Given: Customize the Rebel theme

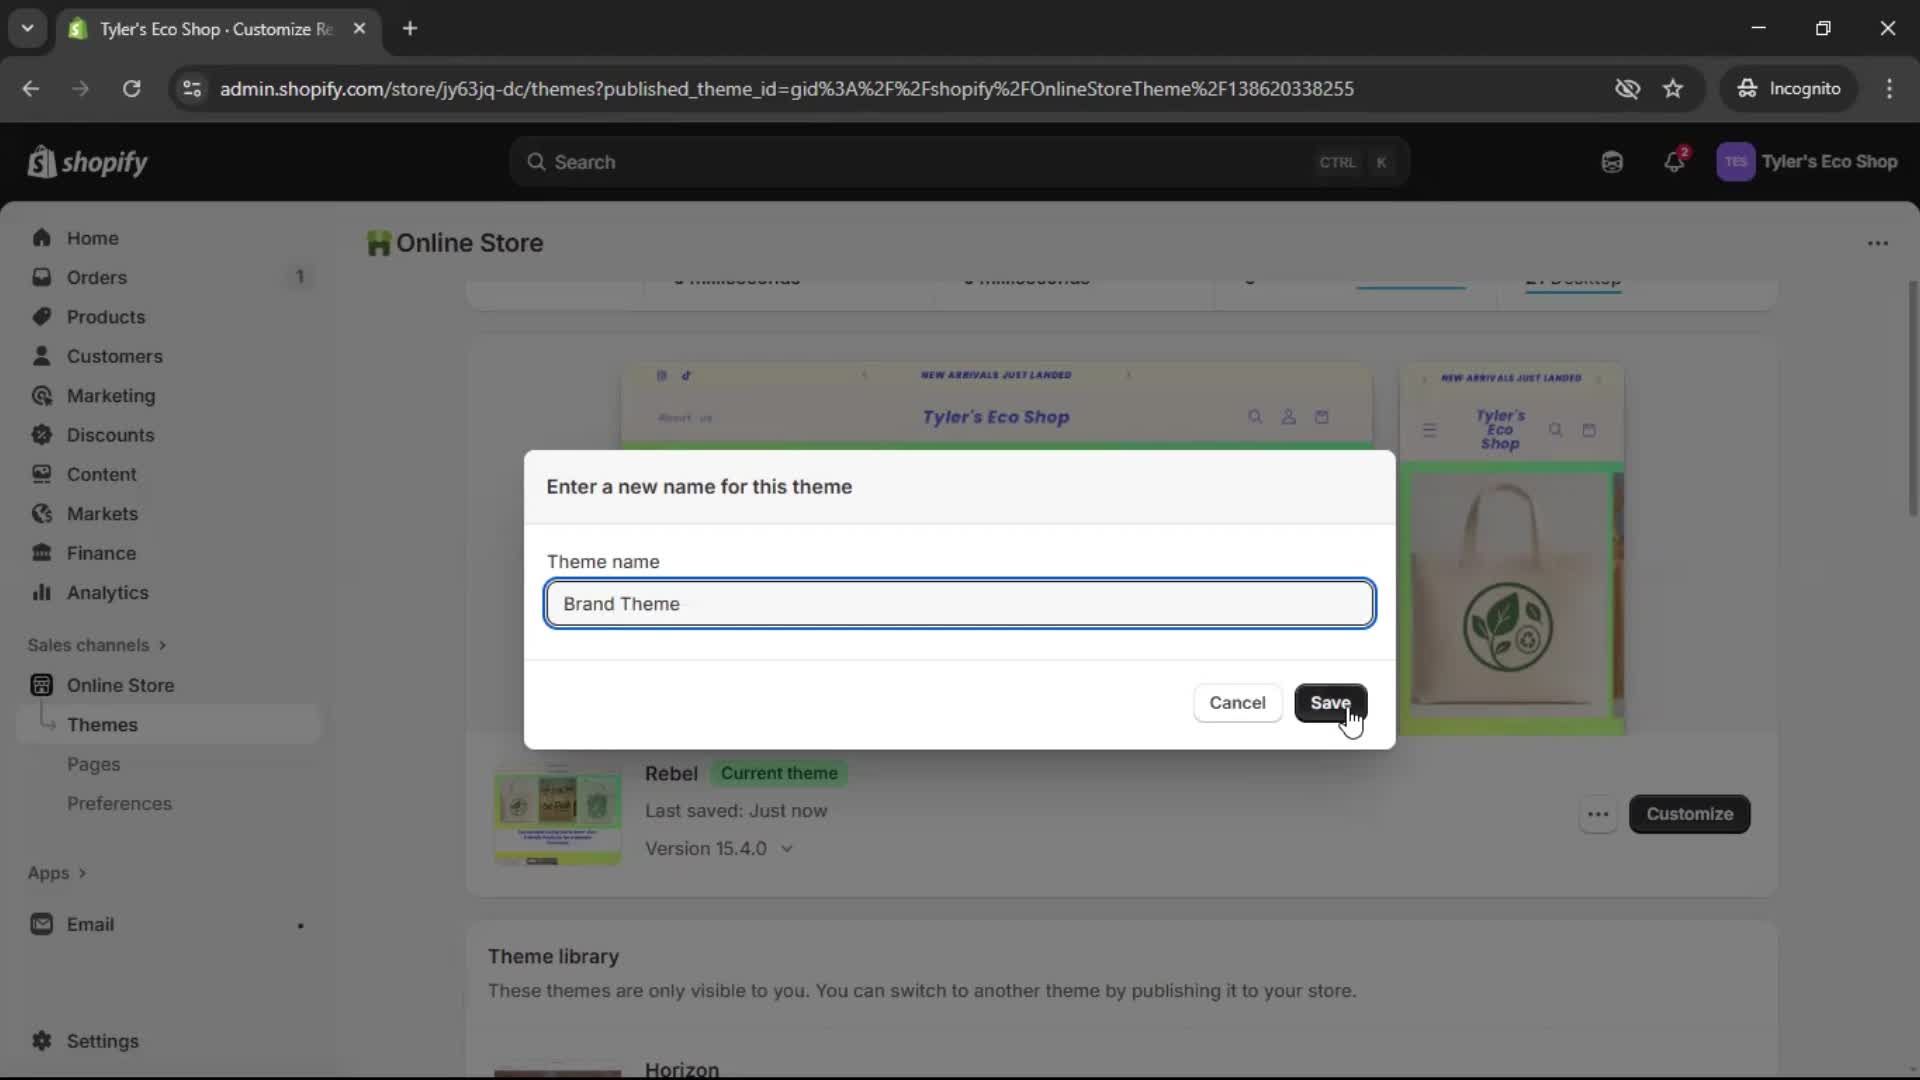Looking at the screenshot, I should click(x=1690, y=814).
